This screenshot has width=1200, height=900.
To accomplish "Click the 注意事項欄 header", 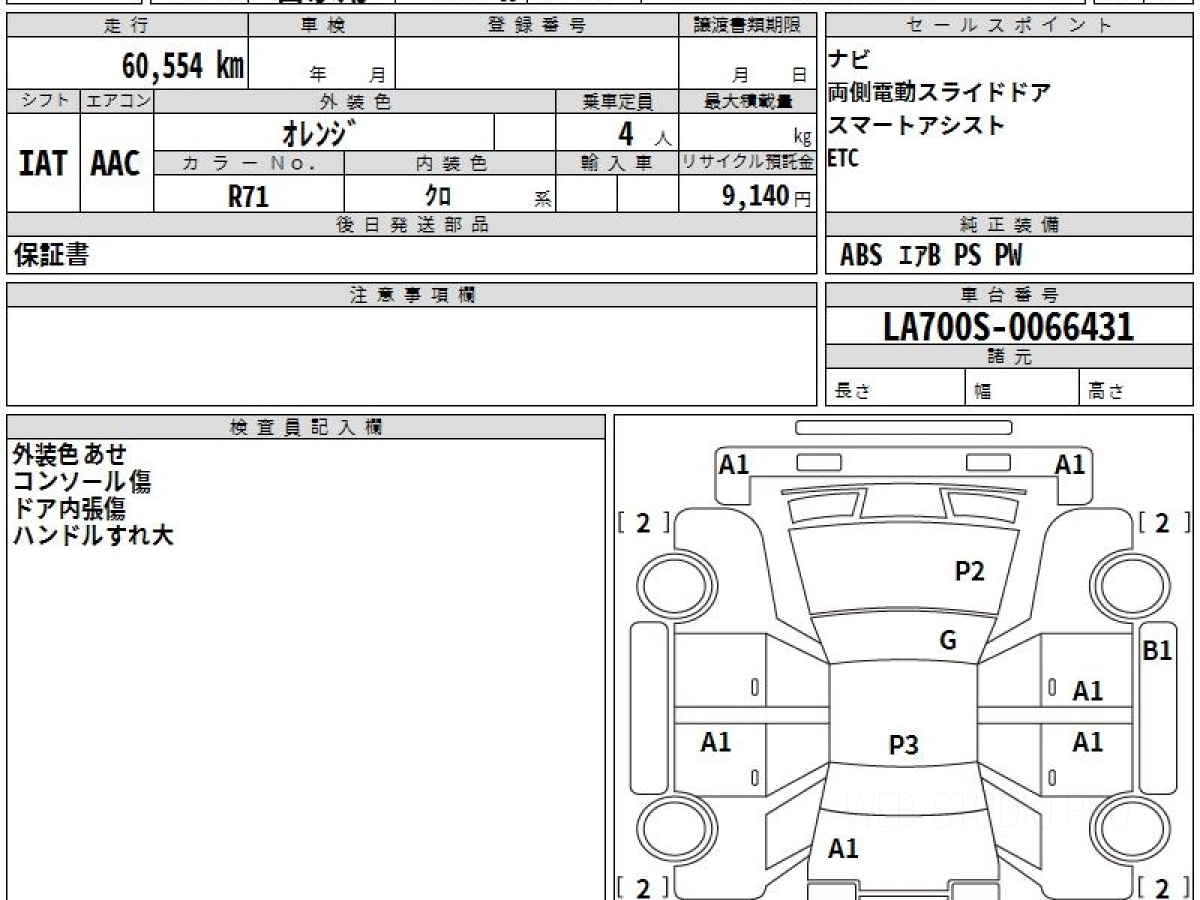I will point(412,295).
